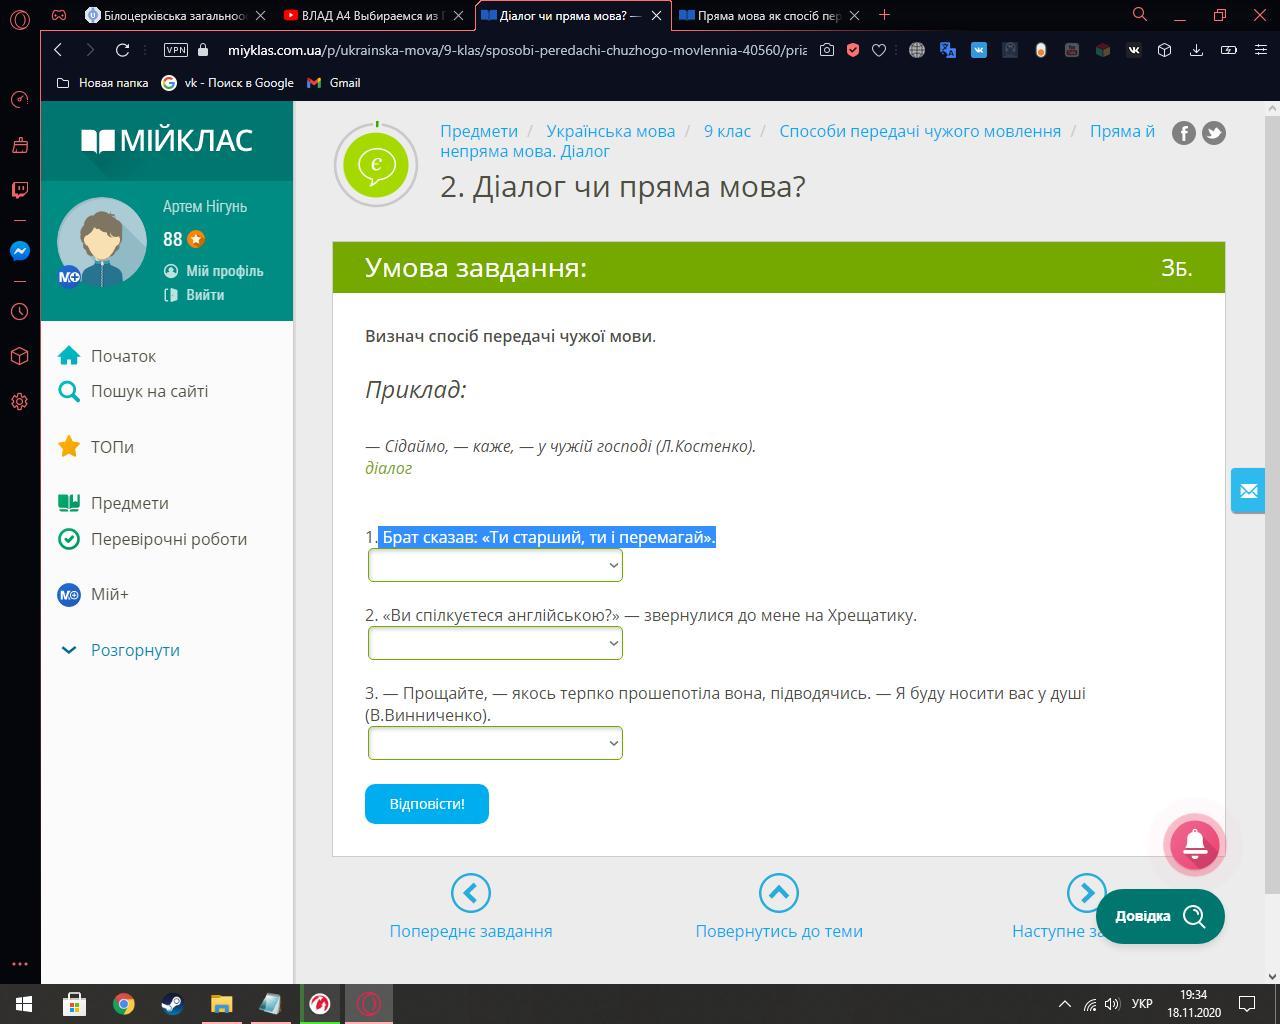Open the pink notification bell
Screen dimensions: 1280x1024
[x=1194, y=845]
